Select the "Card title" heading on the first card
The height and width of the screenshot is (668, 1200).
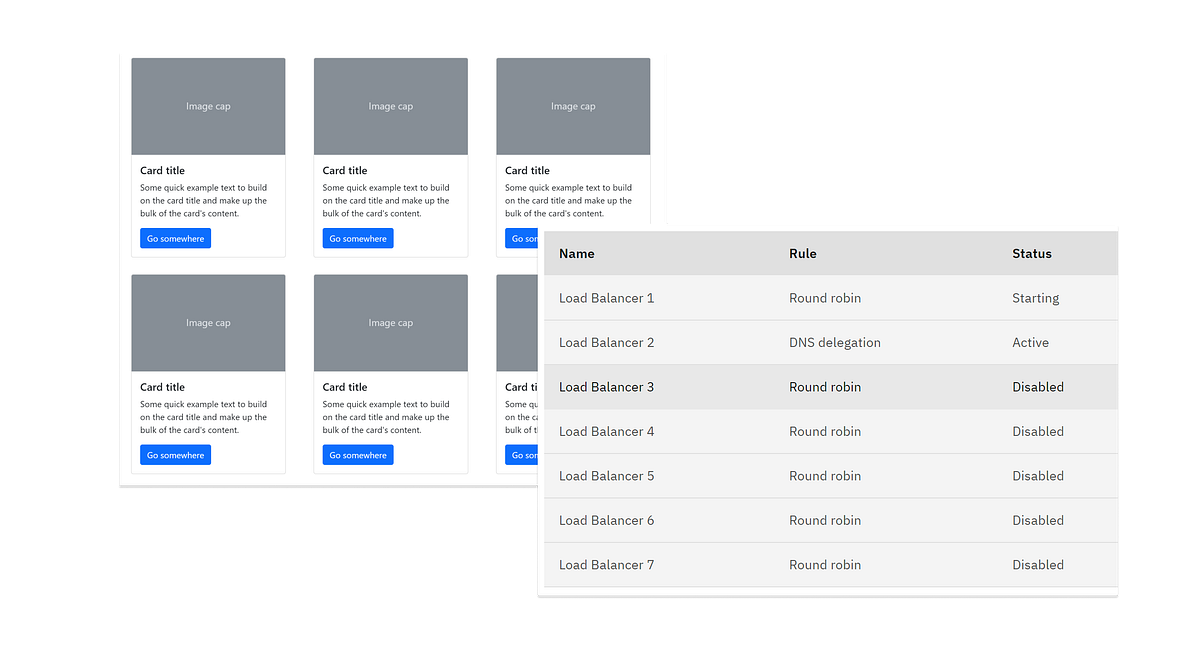click(x=162, y=170)
